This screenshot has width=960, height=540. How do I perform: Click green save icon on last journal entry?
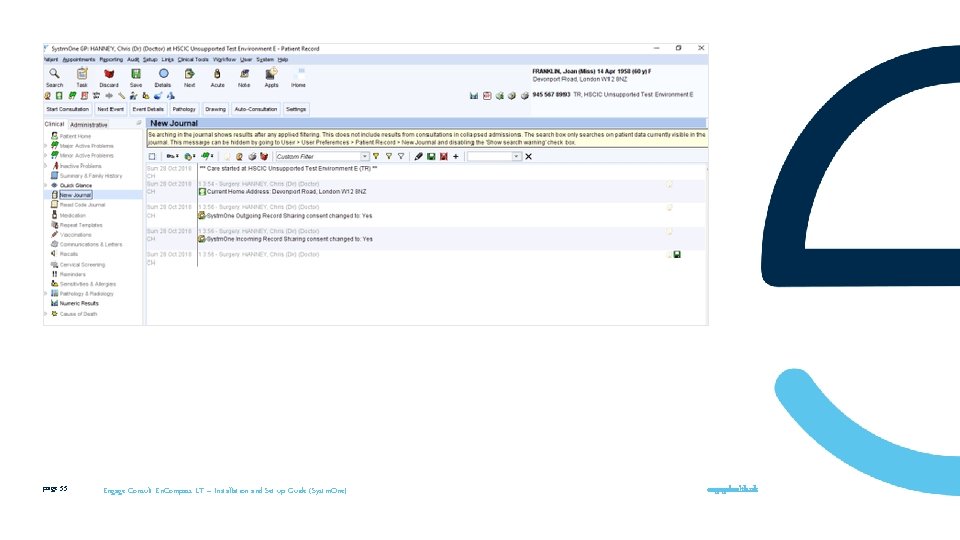677,254
